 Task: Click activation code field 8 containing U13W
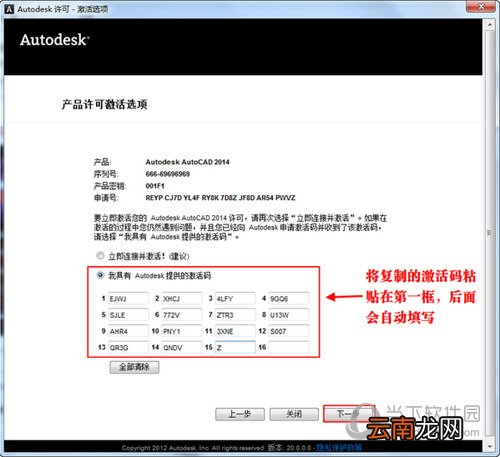click(x=289, y=315)
